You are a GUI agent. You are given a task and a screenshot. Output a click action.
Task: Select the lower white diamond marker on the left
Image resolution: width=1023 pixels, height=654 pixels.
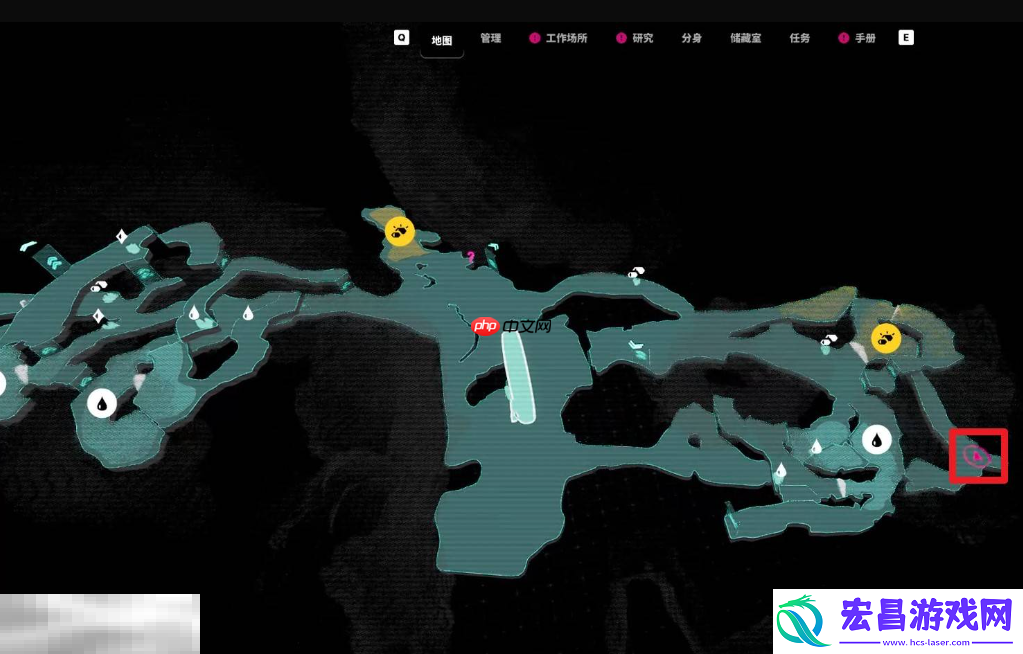click(98, 317)
